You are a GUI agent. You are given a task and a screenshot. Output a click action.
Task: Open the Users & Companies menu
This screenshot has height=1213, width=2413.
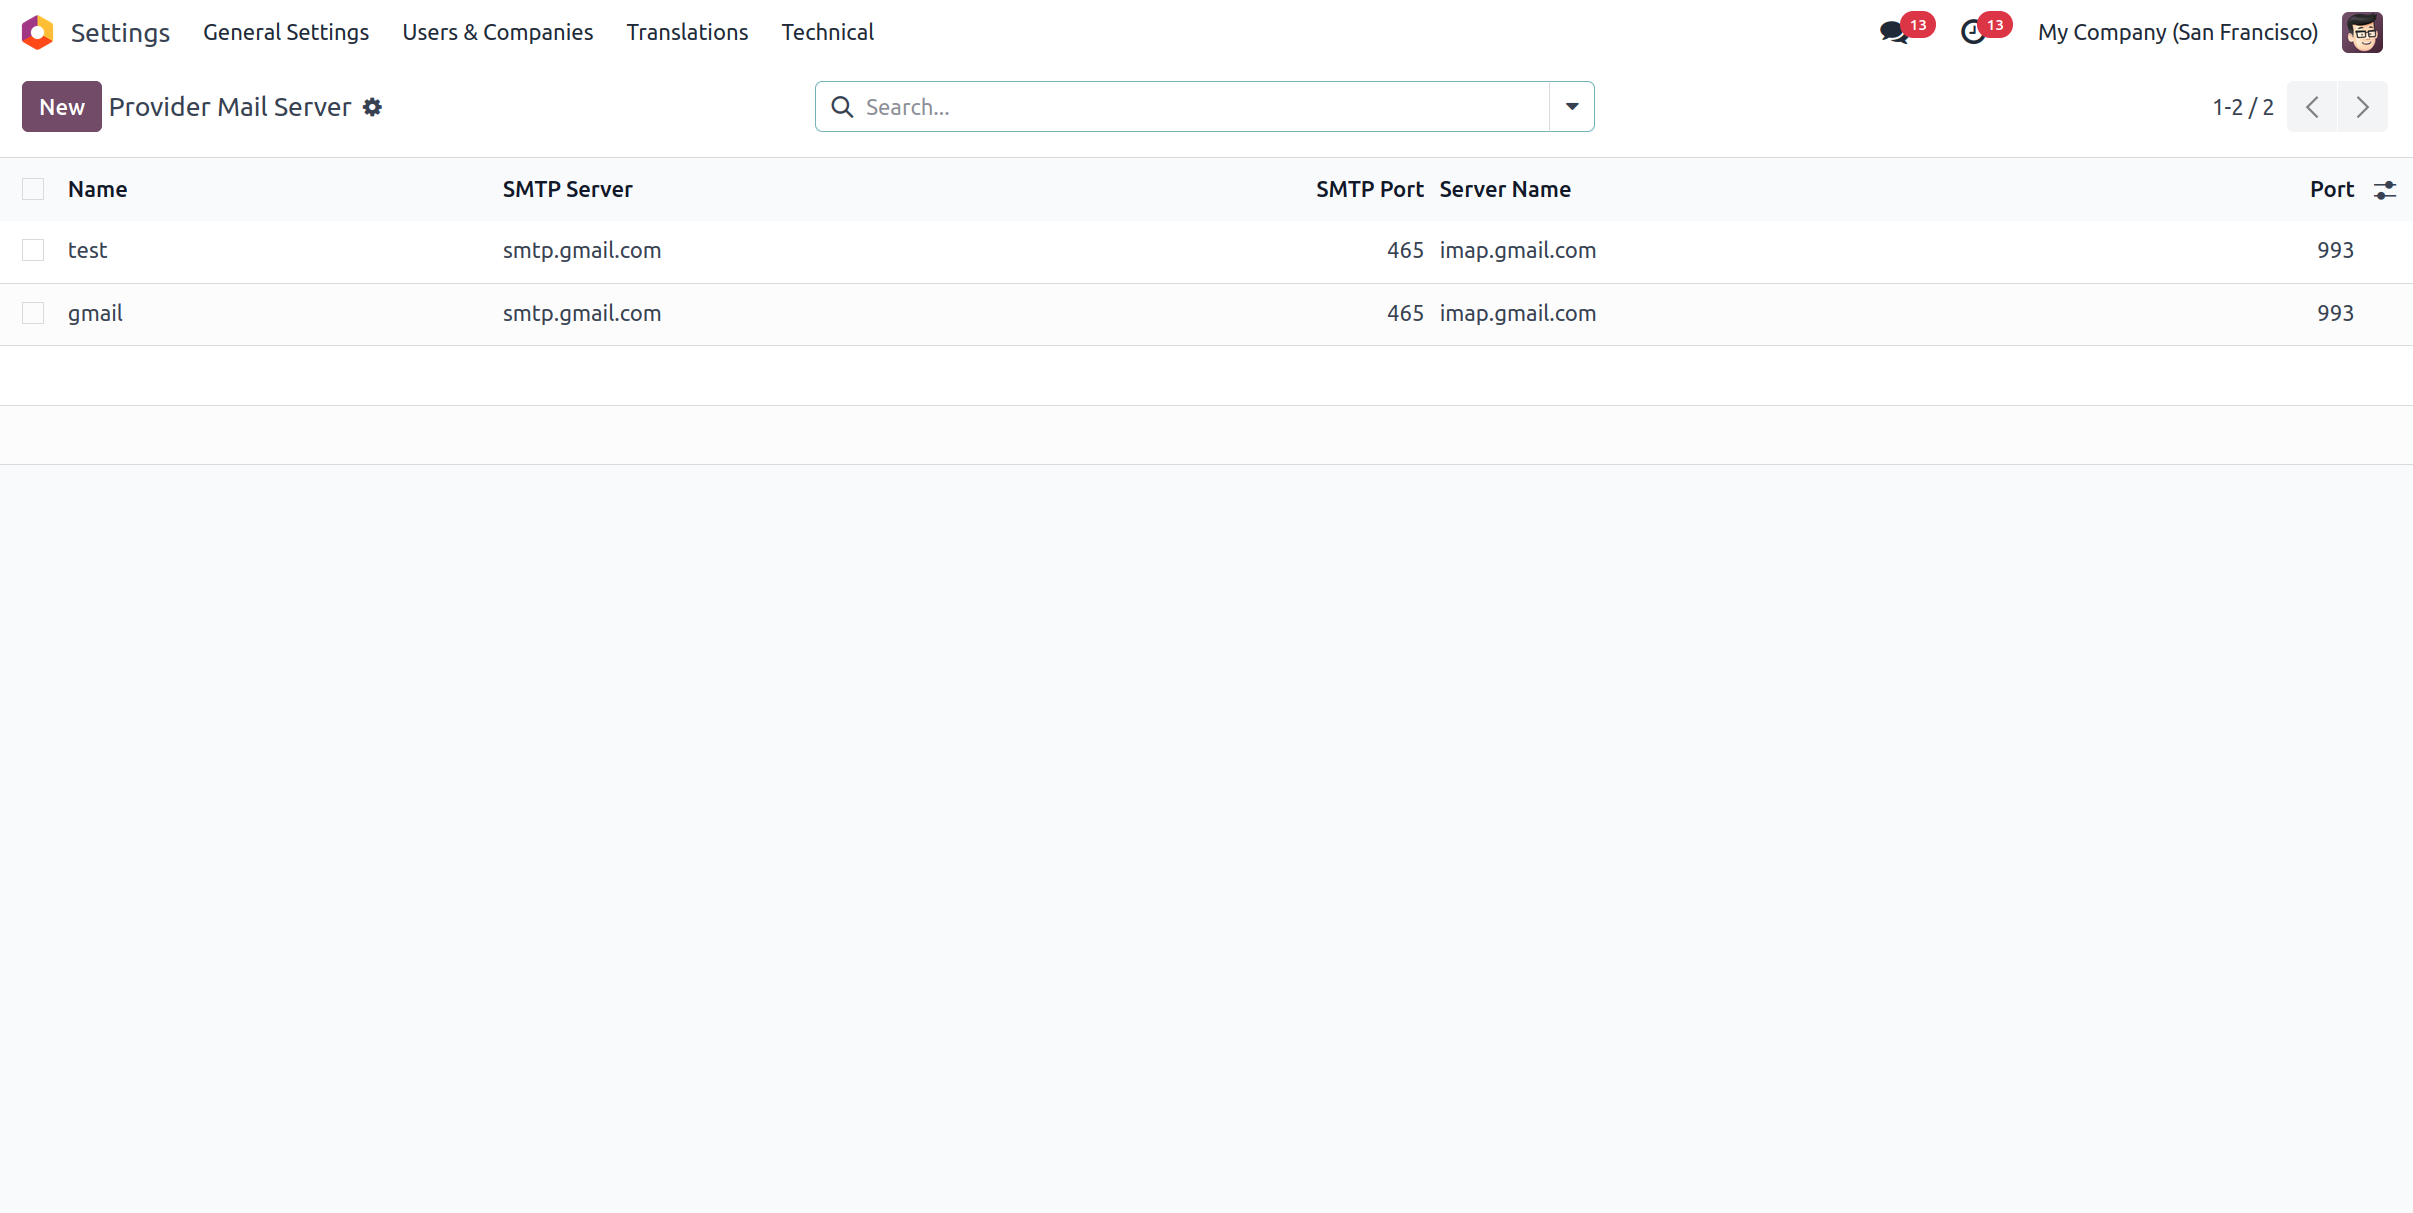[x=497, y=32]
